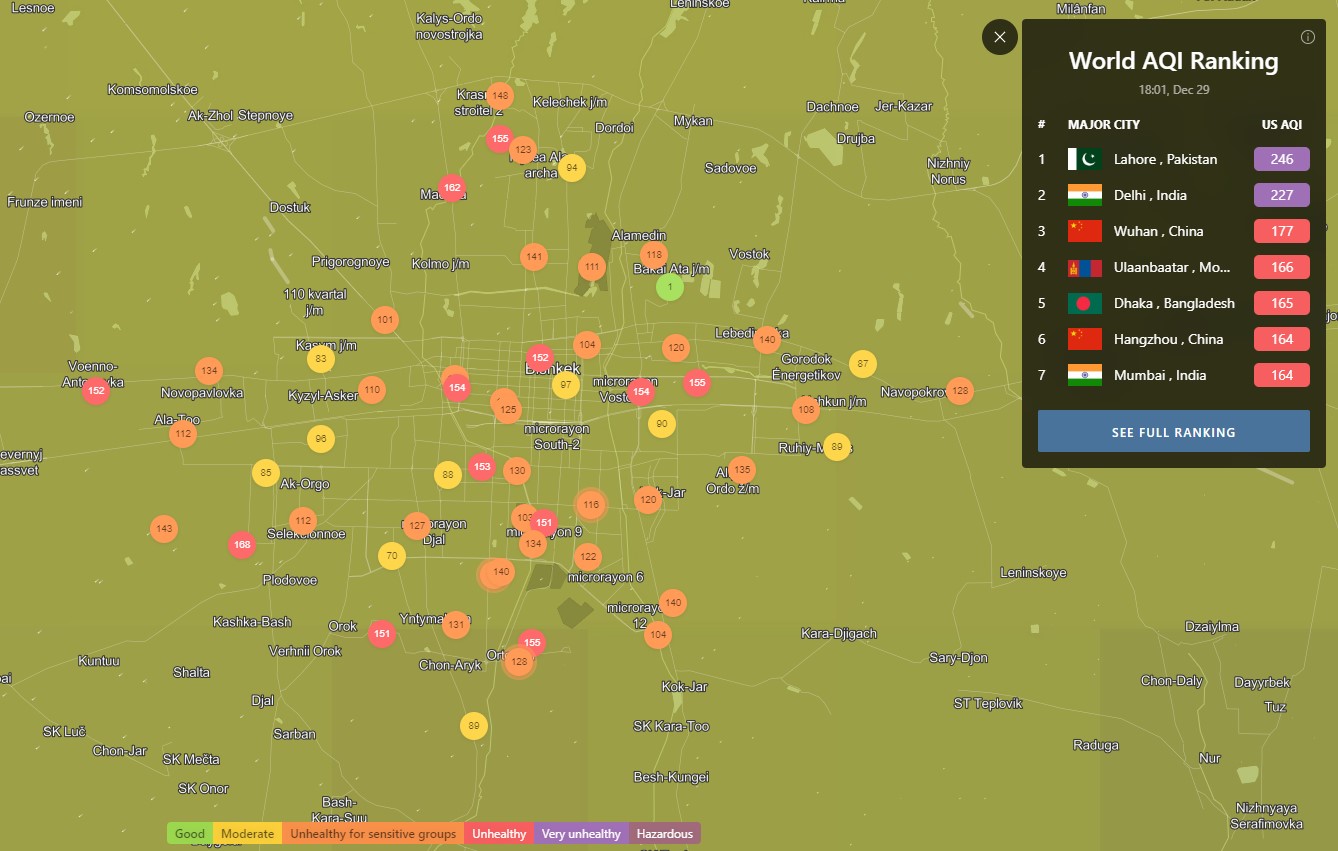Open Lahore, Pakistan in the ranking list

[x=1165, y=159]
